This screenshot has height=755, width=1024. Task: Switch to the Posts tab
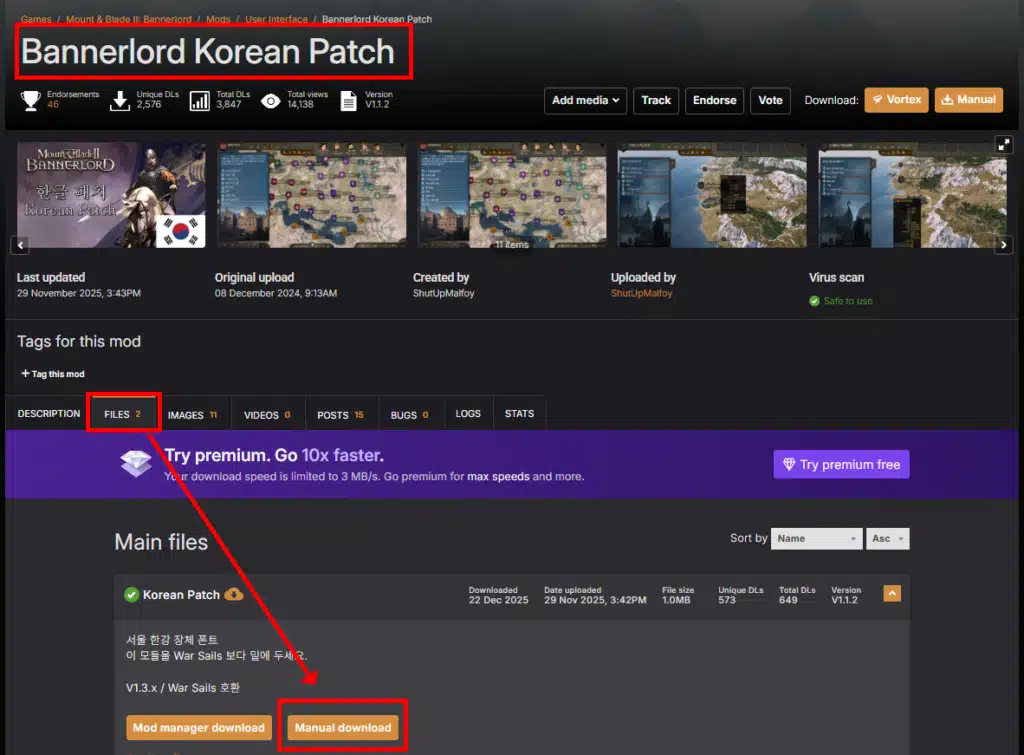pos(340,415)
